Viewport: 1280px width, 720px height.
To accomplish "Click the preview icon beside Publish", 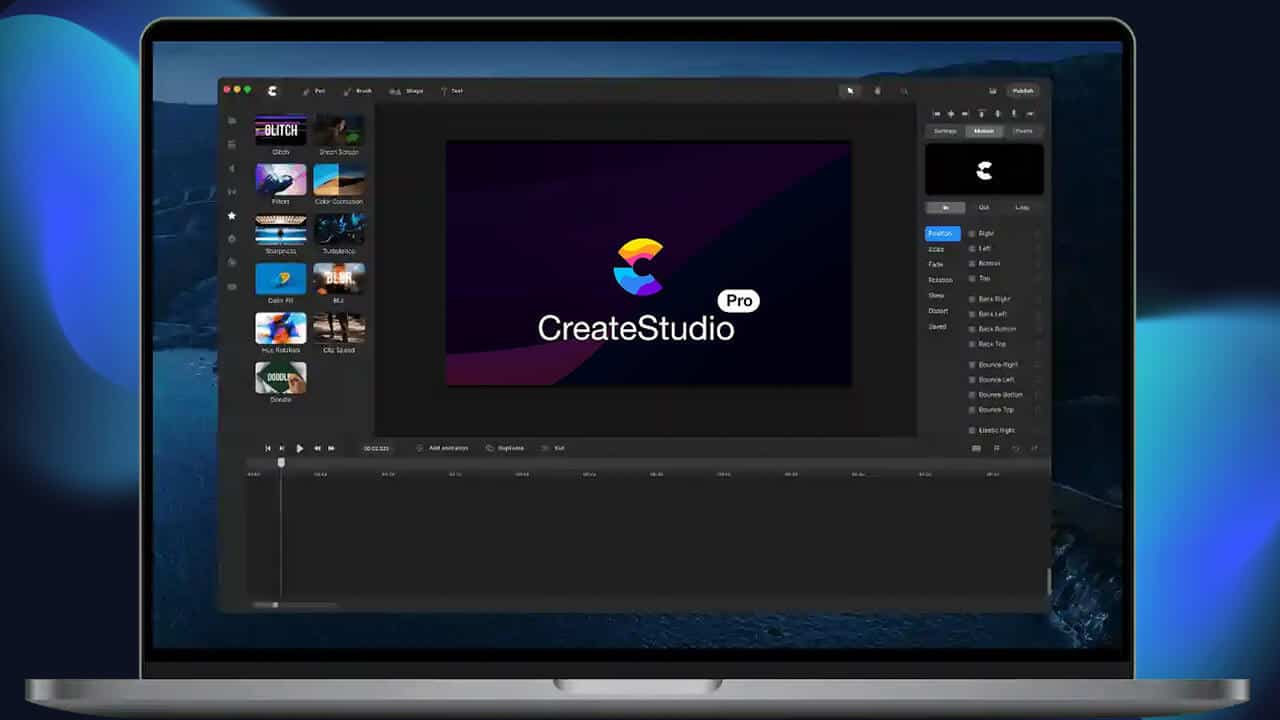I will tap(993, 91).
